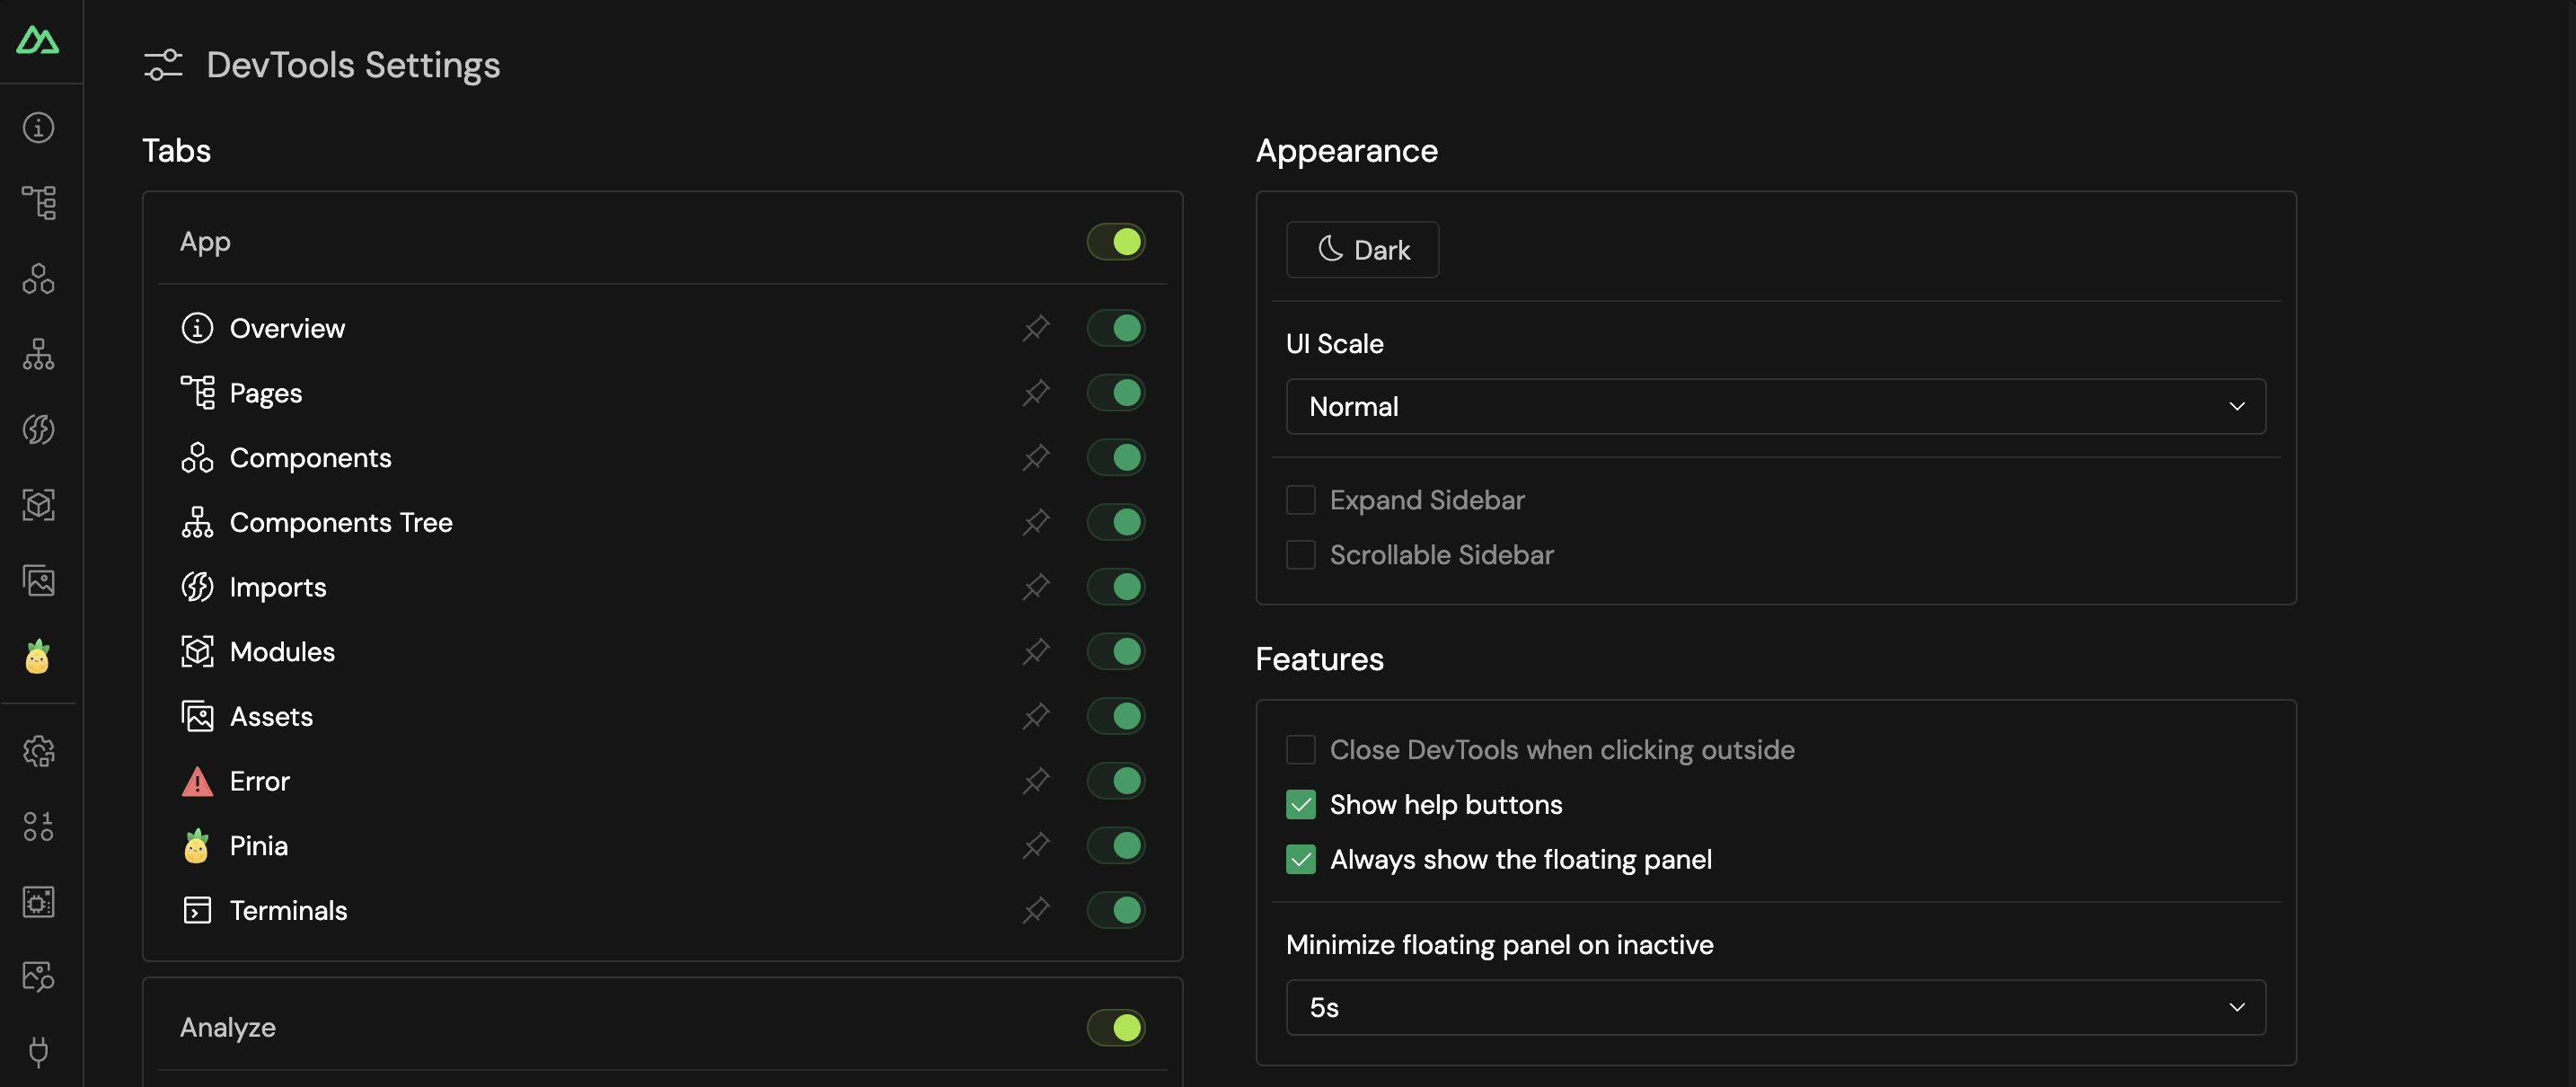2576x1087 pixels.
Task: Open Imports from the sidebar lightning icon
Action: tap(38, 429)
